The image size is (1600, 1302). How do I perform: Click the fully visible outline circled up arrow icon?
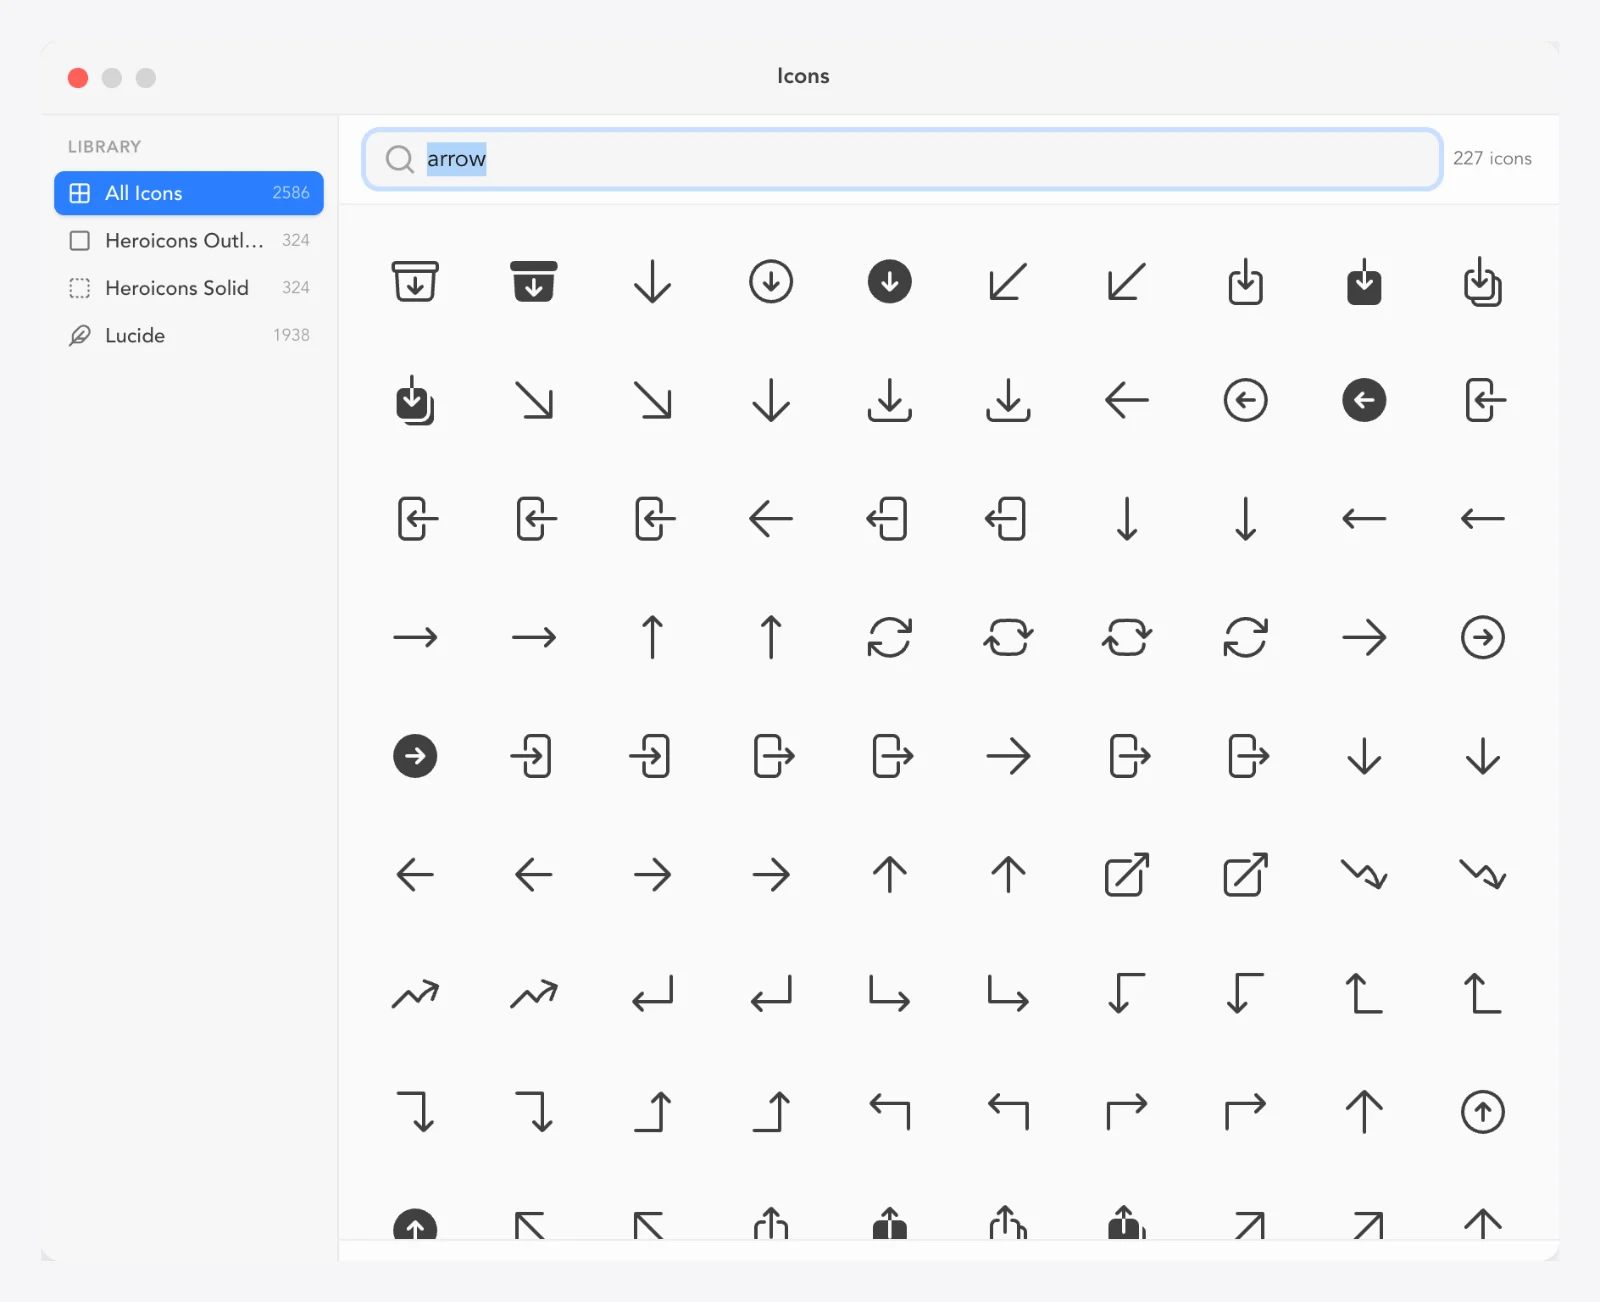(x=1483, y=1112)
